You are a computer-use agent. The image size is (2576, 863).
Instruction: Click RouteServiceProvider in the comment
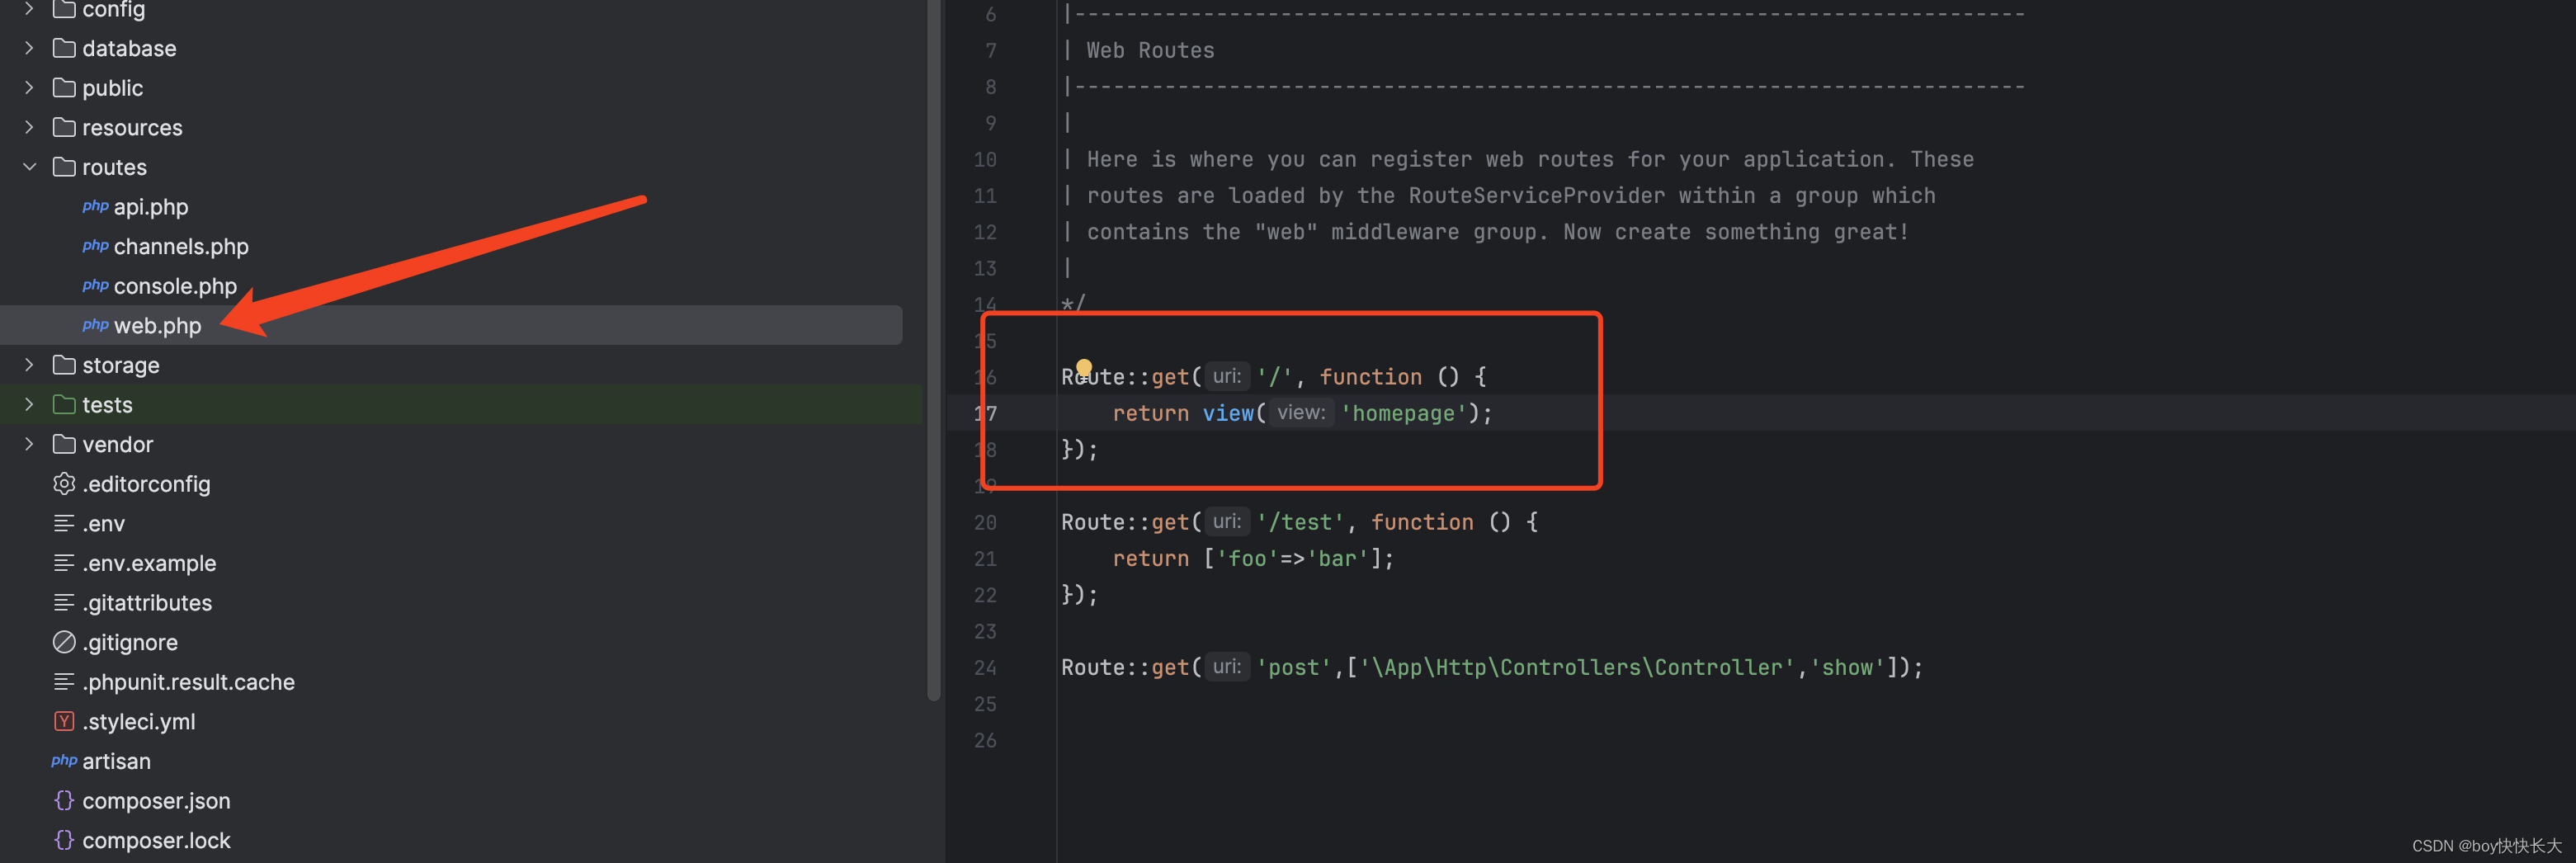tap(1536, 195)
